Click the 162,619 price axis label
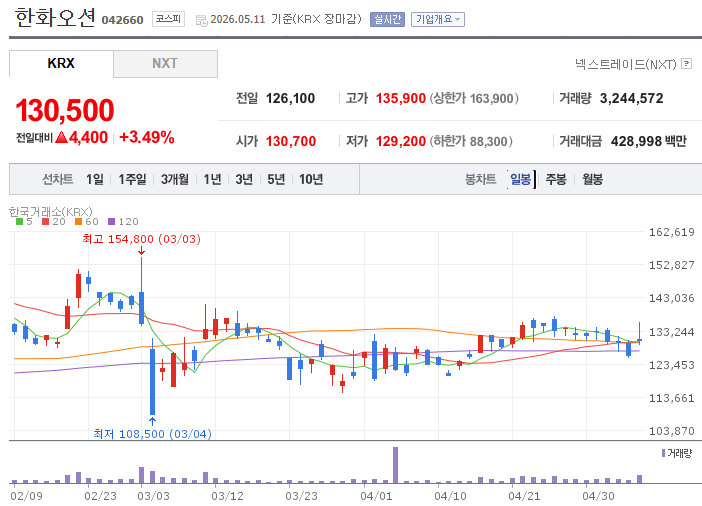Image resolution: width=702 pixels, height=506 pixels. pos(672,232)
